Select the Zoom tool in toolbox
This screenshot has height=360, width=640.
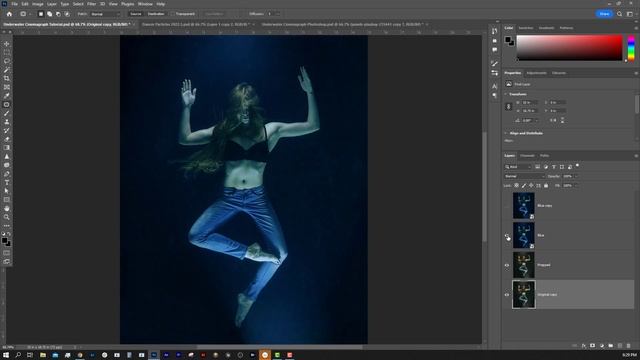(x=7, y=217)
